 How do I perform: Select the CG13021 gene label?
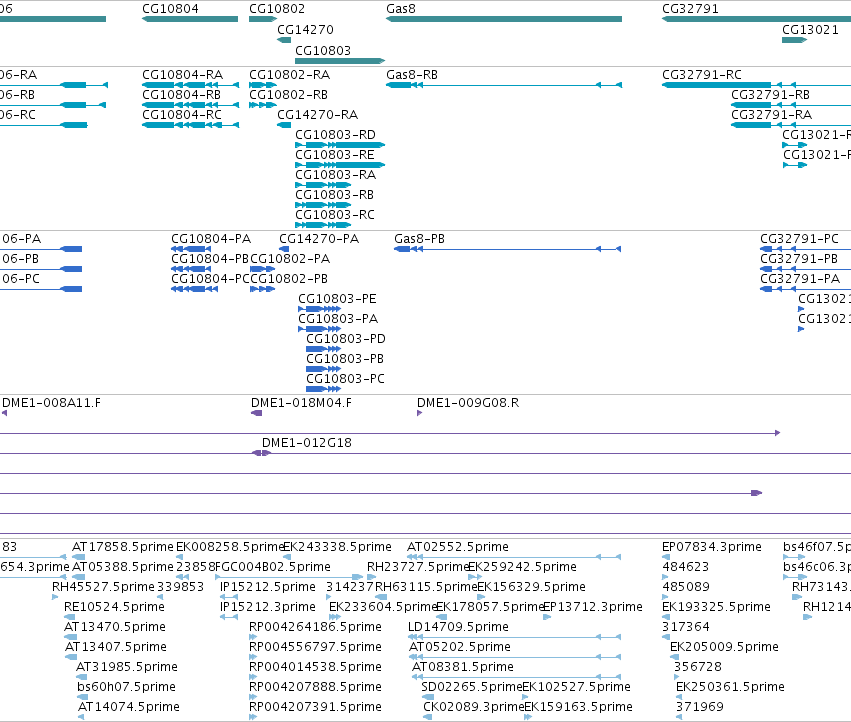(x=810, y=29)
